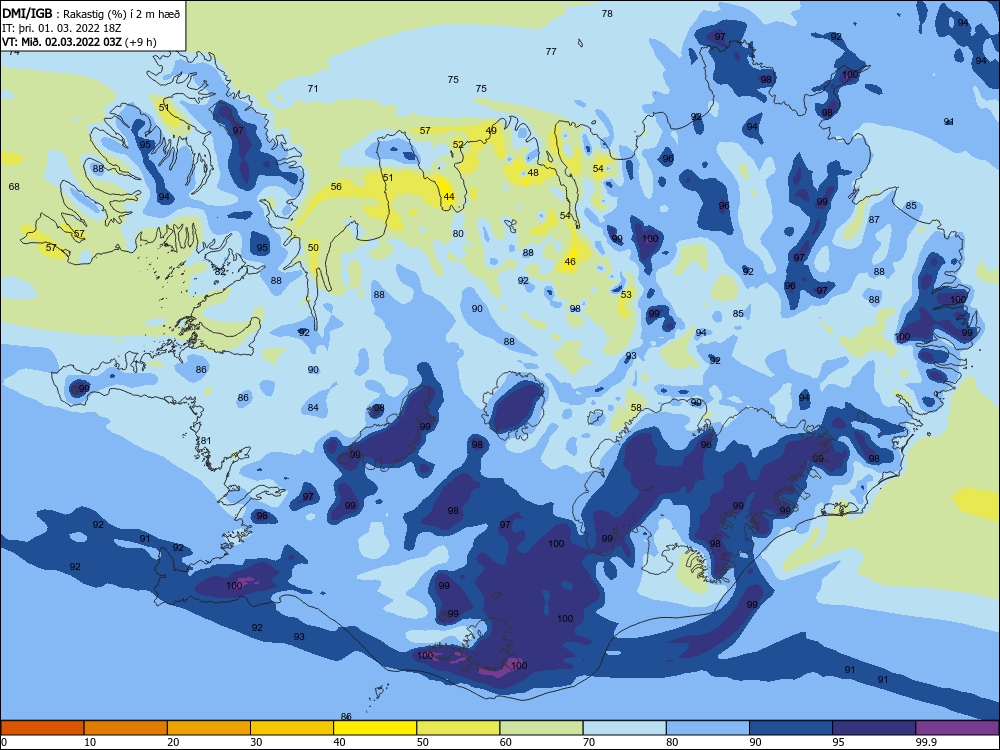Image resolution: width=1000 pixels, height=750 pixels.
Task: Pick the amber 20–30 legend color band
Action: click(x=209, y=728)
